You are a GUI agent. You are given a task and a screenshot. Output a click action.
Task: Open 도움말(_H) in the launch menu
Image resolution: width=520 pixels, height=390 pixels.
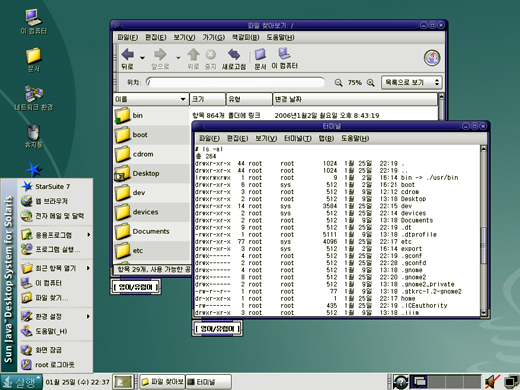(x=56, y=331)
